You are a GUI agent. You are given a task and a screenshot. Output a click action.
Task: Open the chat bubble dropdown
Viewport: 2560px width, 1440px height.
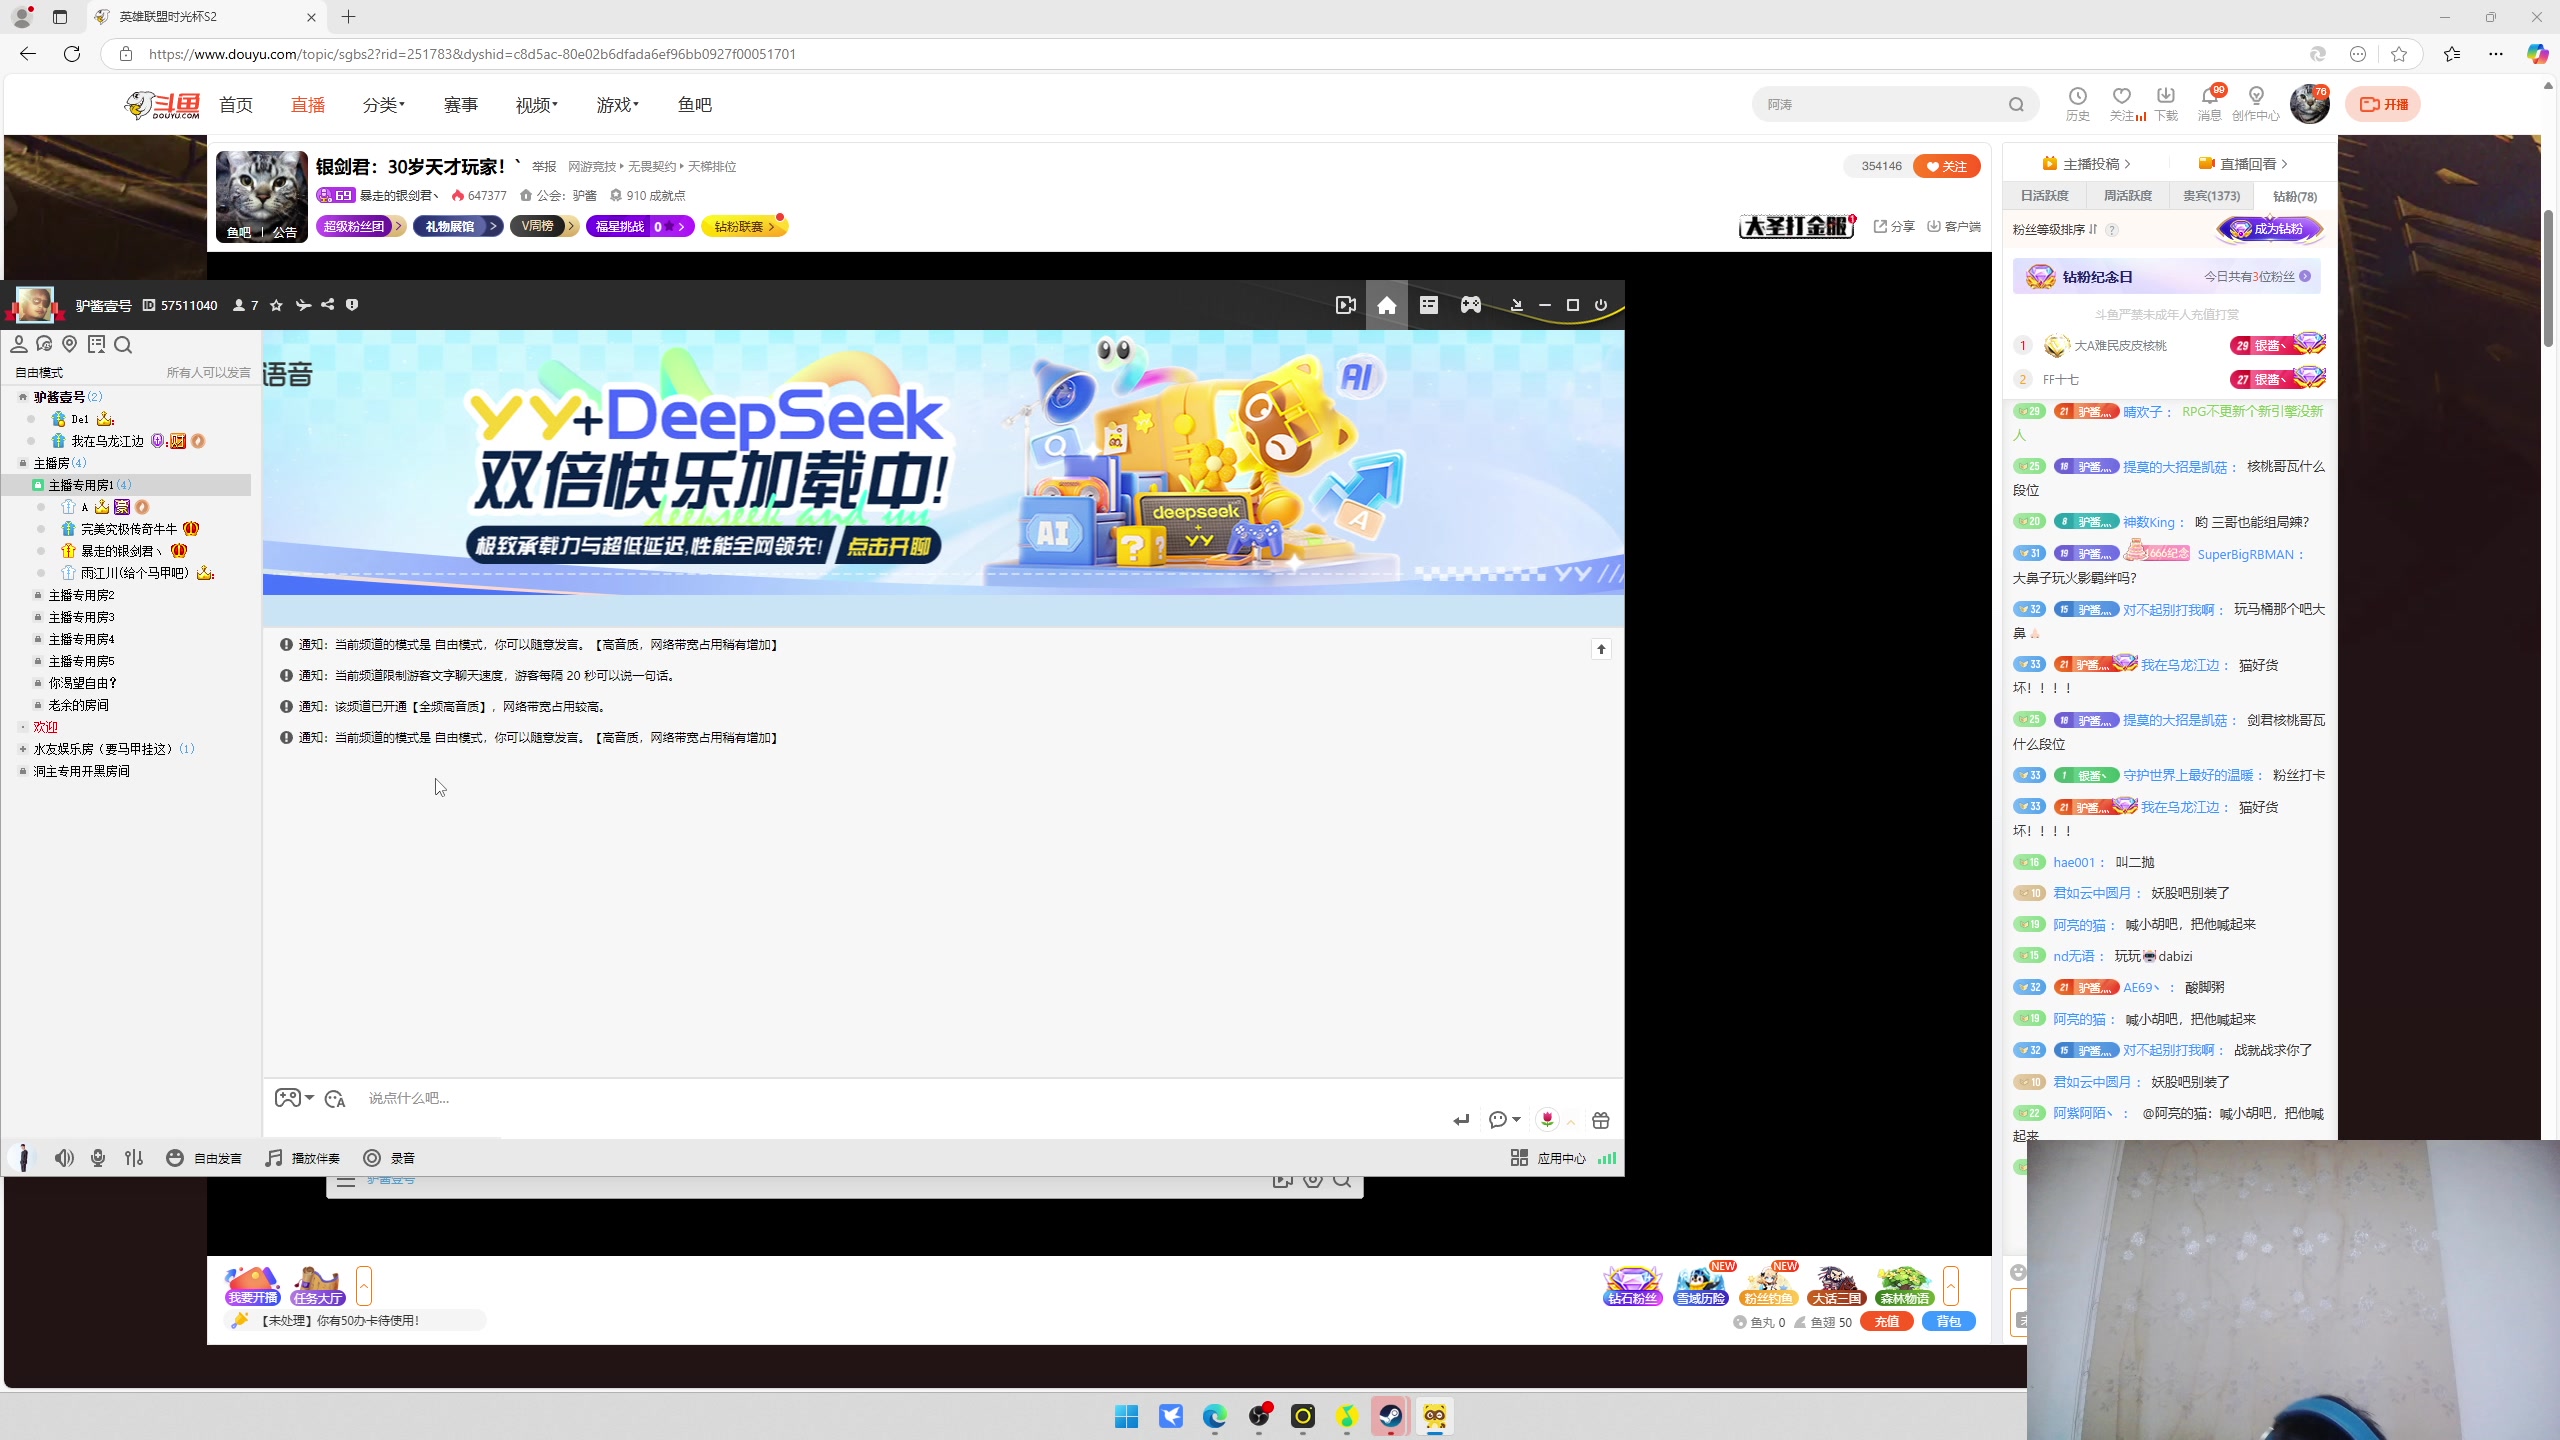click(x=1504, y=1120)
